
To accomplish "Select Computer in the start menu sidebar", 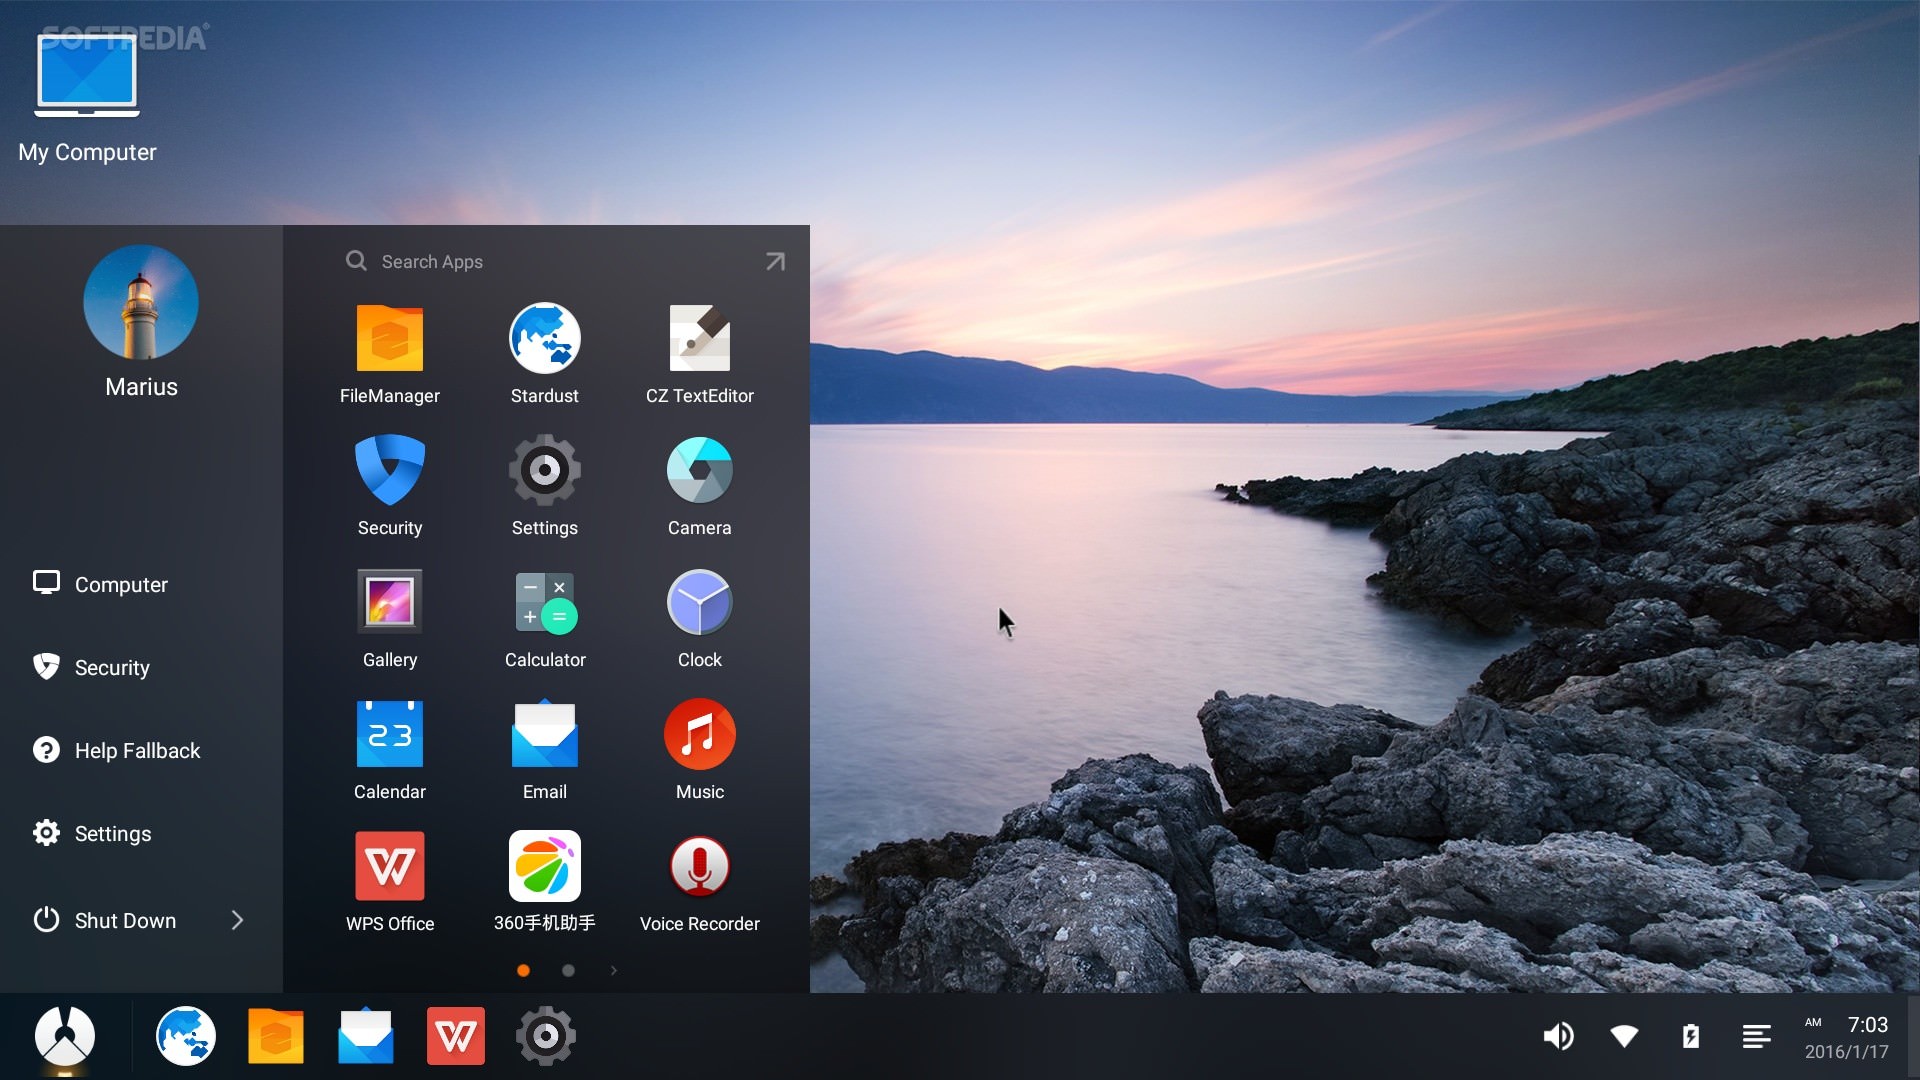I will tap(119, 584).
